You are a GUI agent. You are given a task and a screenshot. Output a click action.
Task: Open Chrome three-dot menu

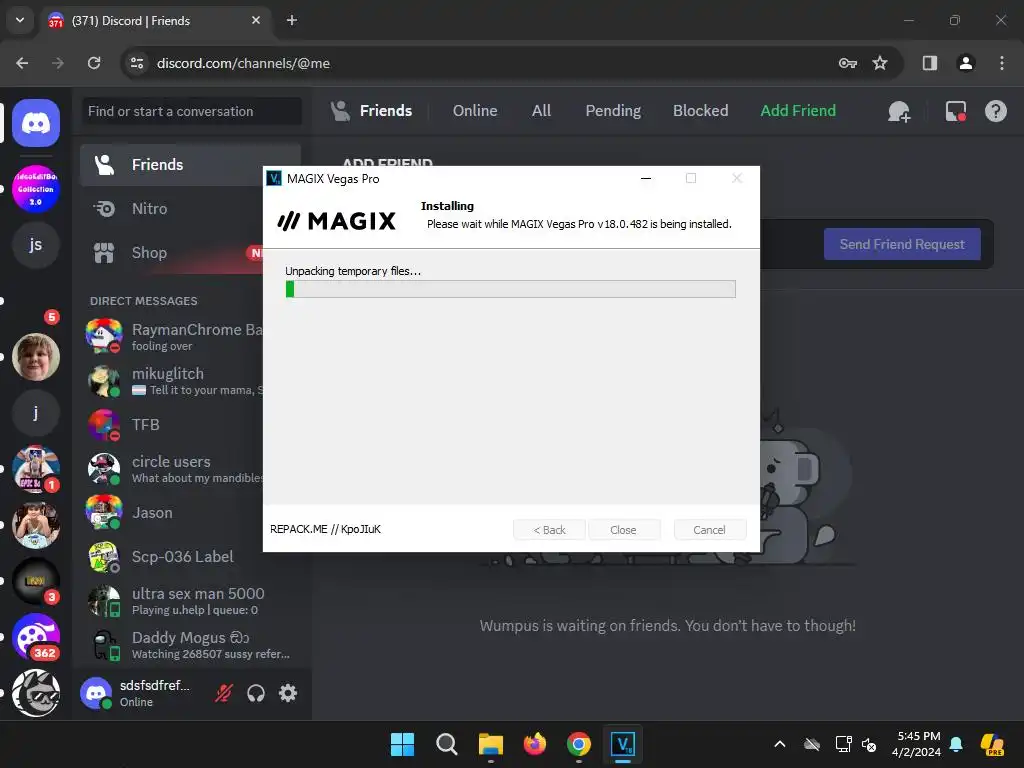[x=1001, y=63]
